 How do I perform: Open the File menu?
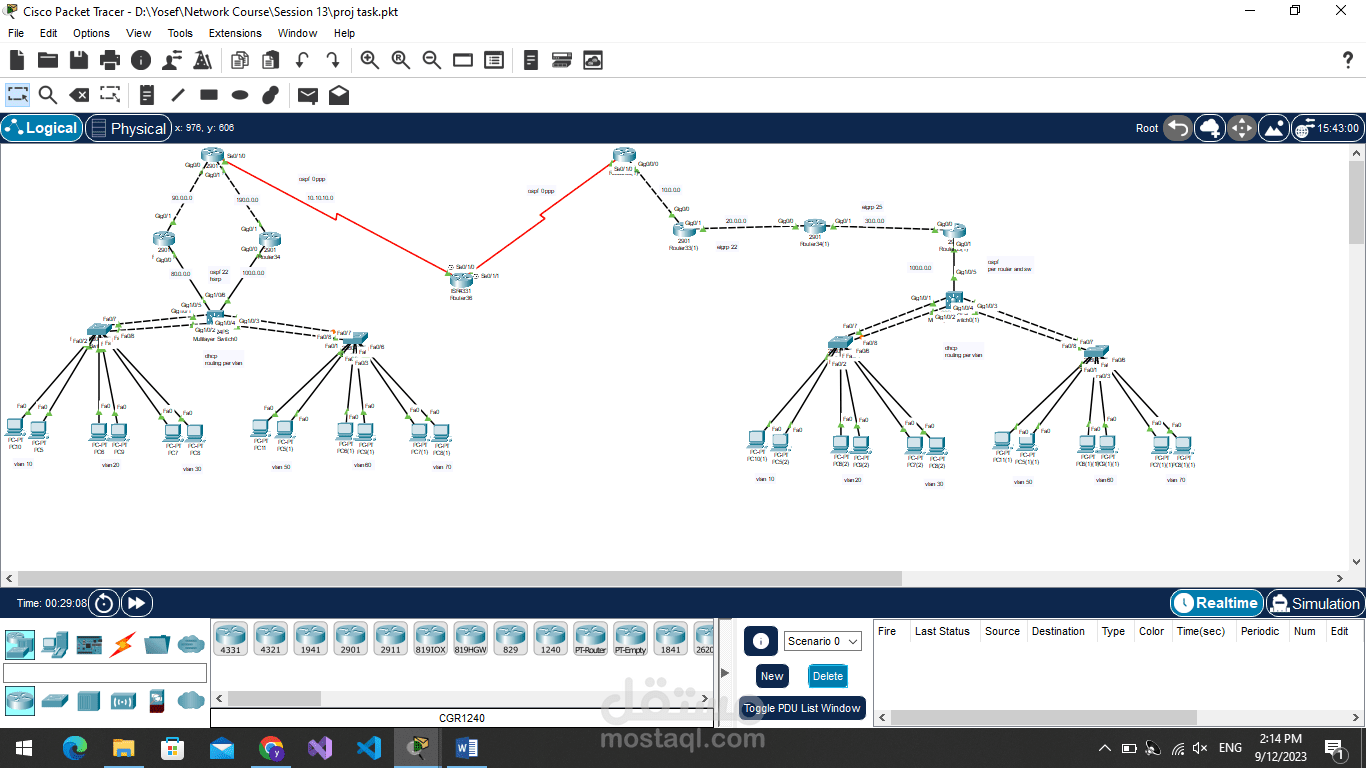pos(16,33)
